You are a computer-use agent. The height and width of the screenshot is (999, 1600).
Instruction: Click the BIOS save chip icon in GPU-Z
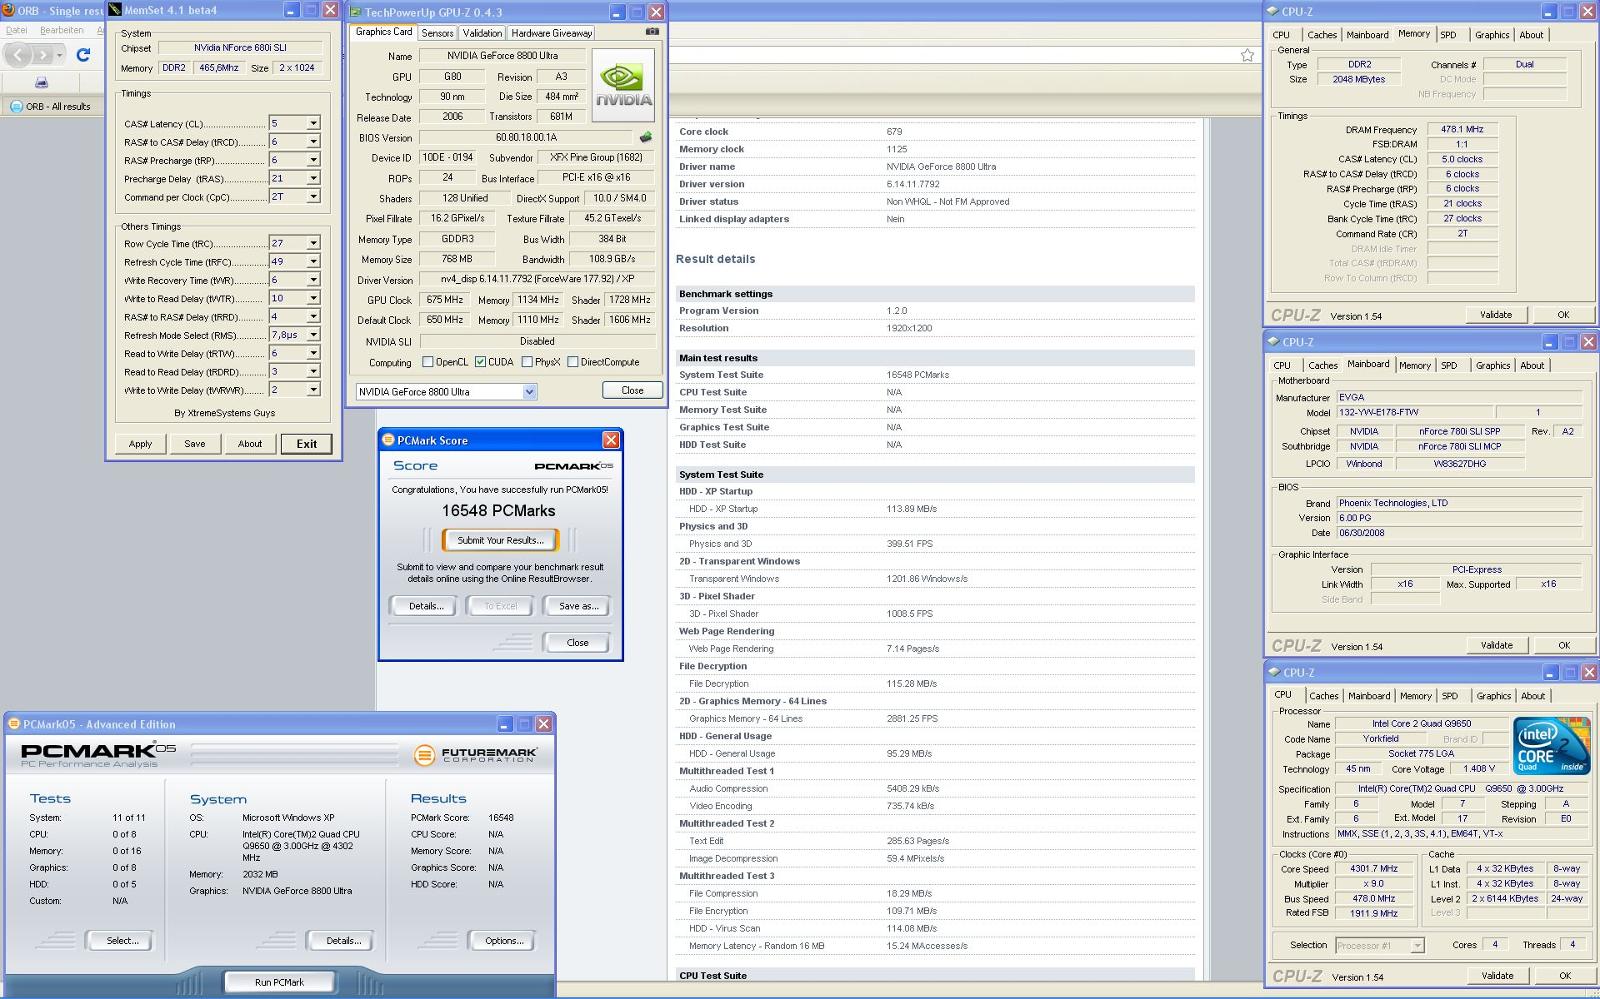click(x=646, y=137)
